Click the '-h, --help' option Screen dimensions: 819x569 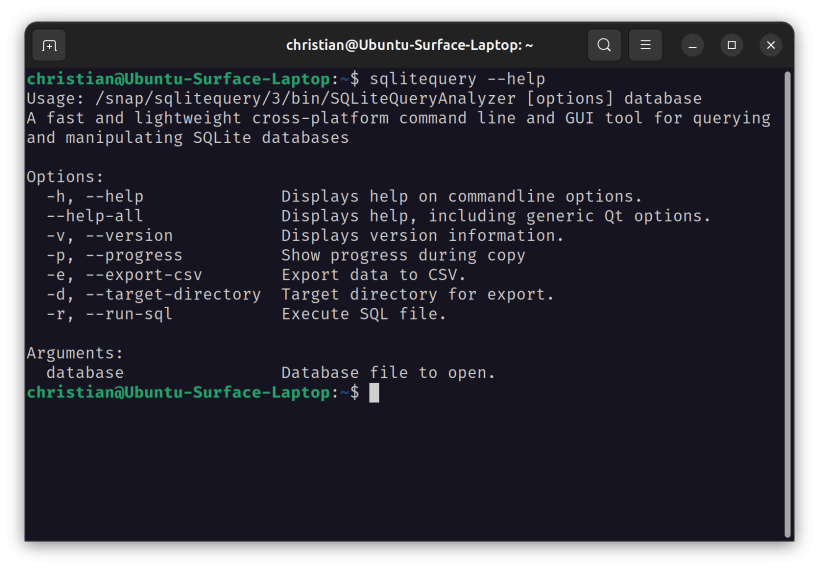coord(95,196)
